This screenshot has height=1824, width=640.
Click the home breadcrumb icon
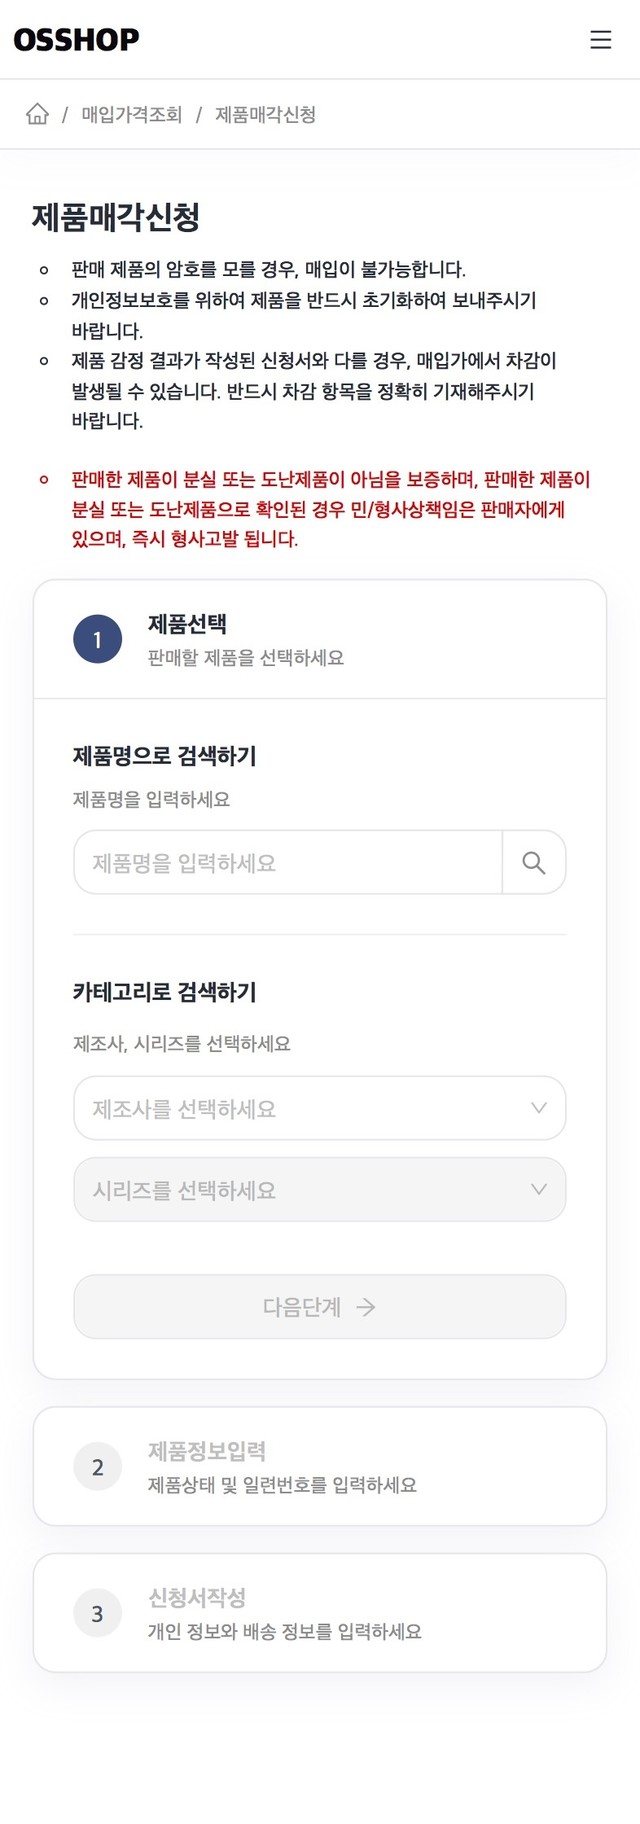click(x=37, y=114)
